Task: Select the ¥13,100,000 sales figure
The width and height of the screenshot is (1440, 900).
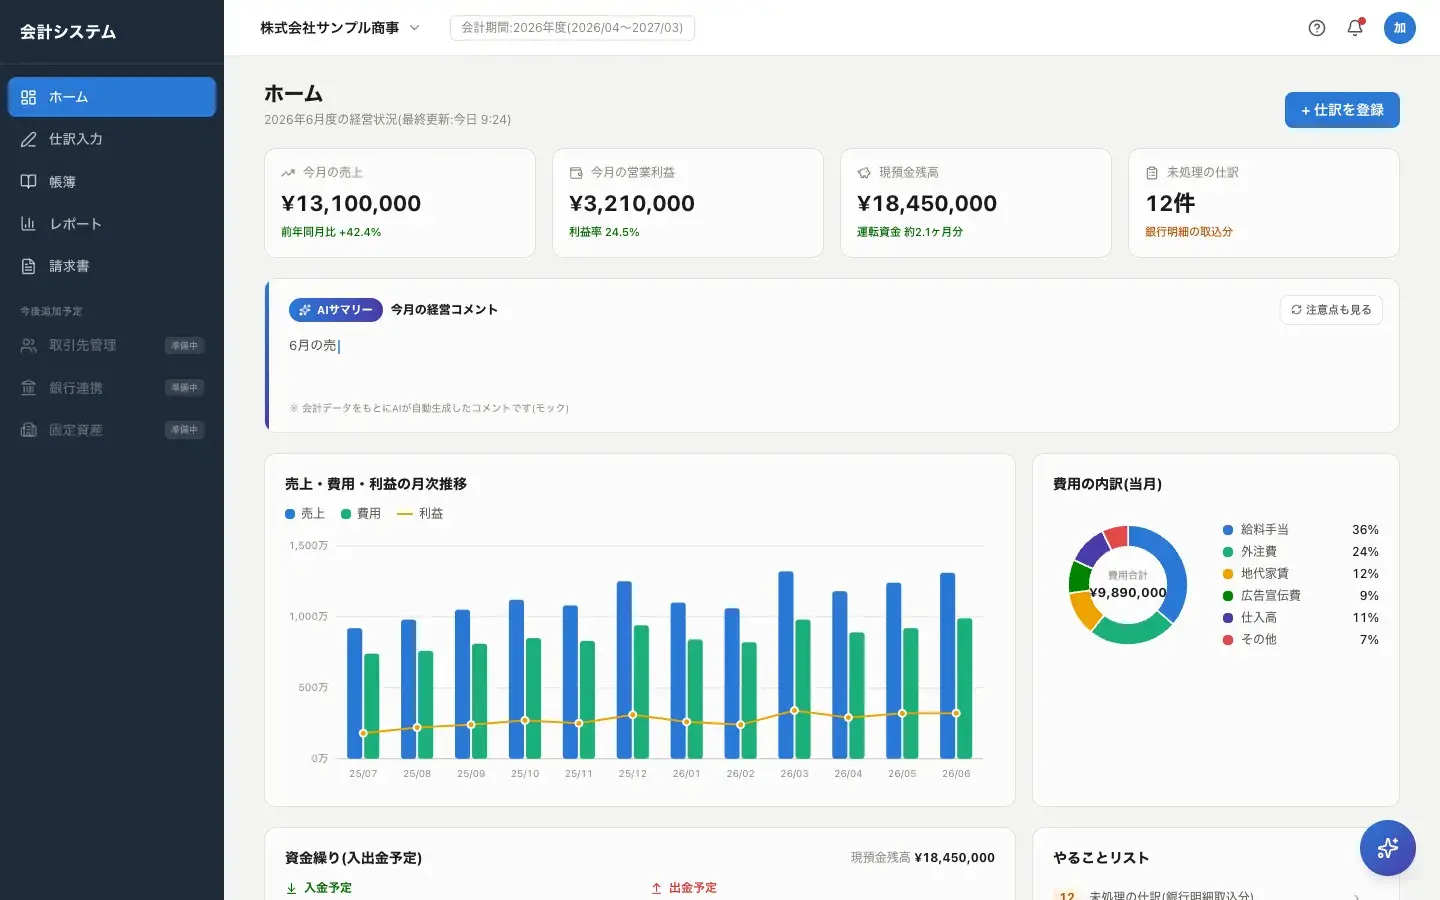Action: [351, 204]
